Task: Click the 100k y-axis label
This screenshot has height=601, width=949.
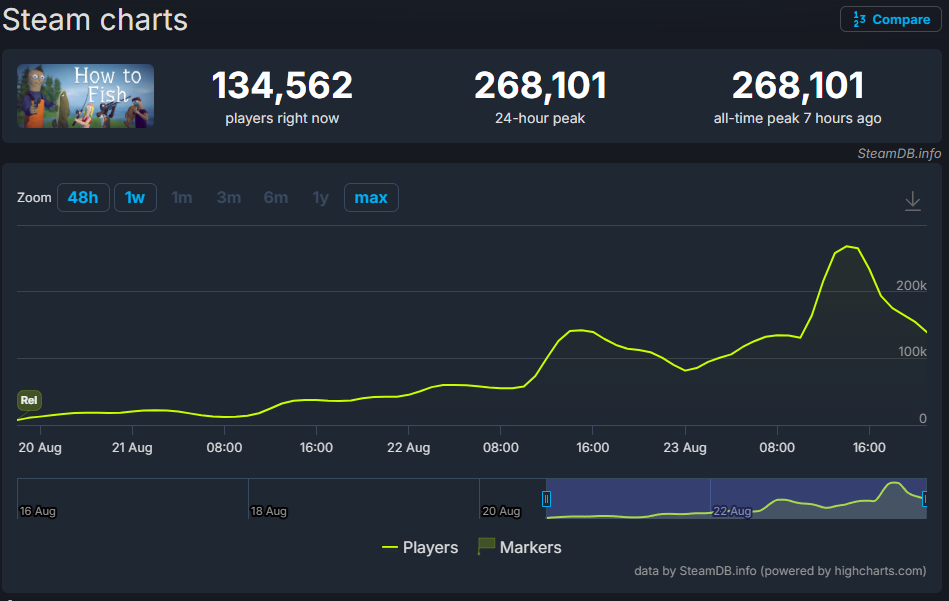Action: [912, 352]
